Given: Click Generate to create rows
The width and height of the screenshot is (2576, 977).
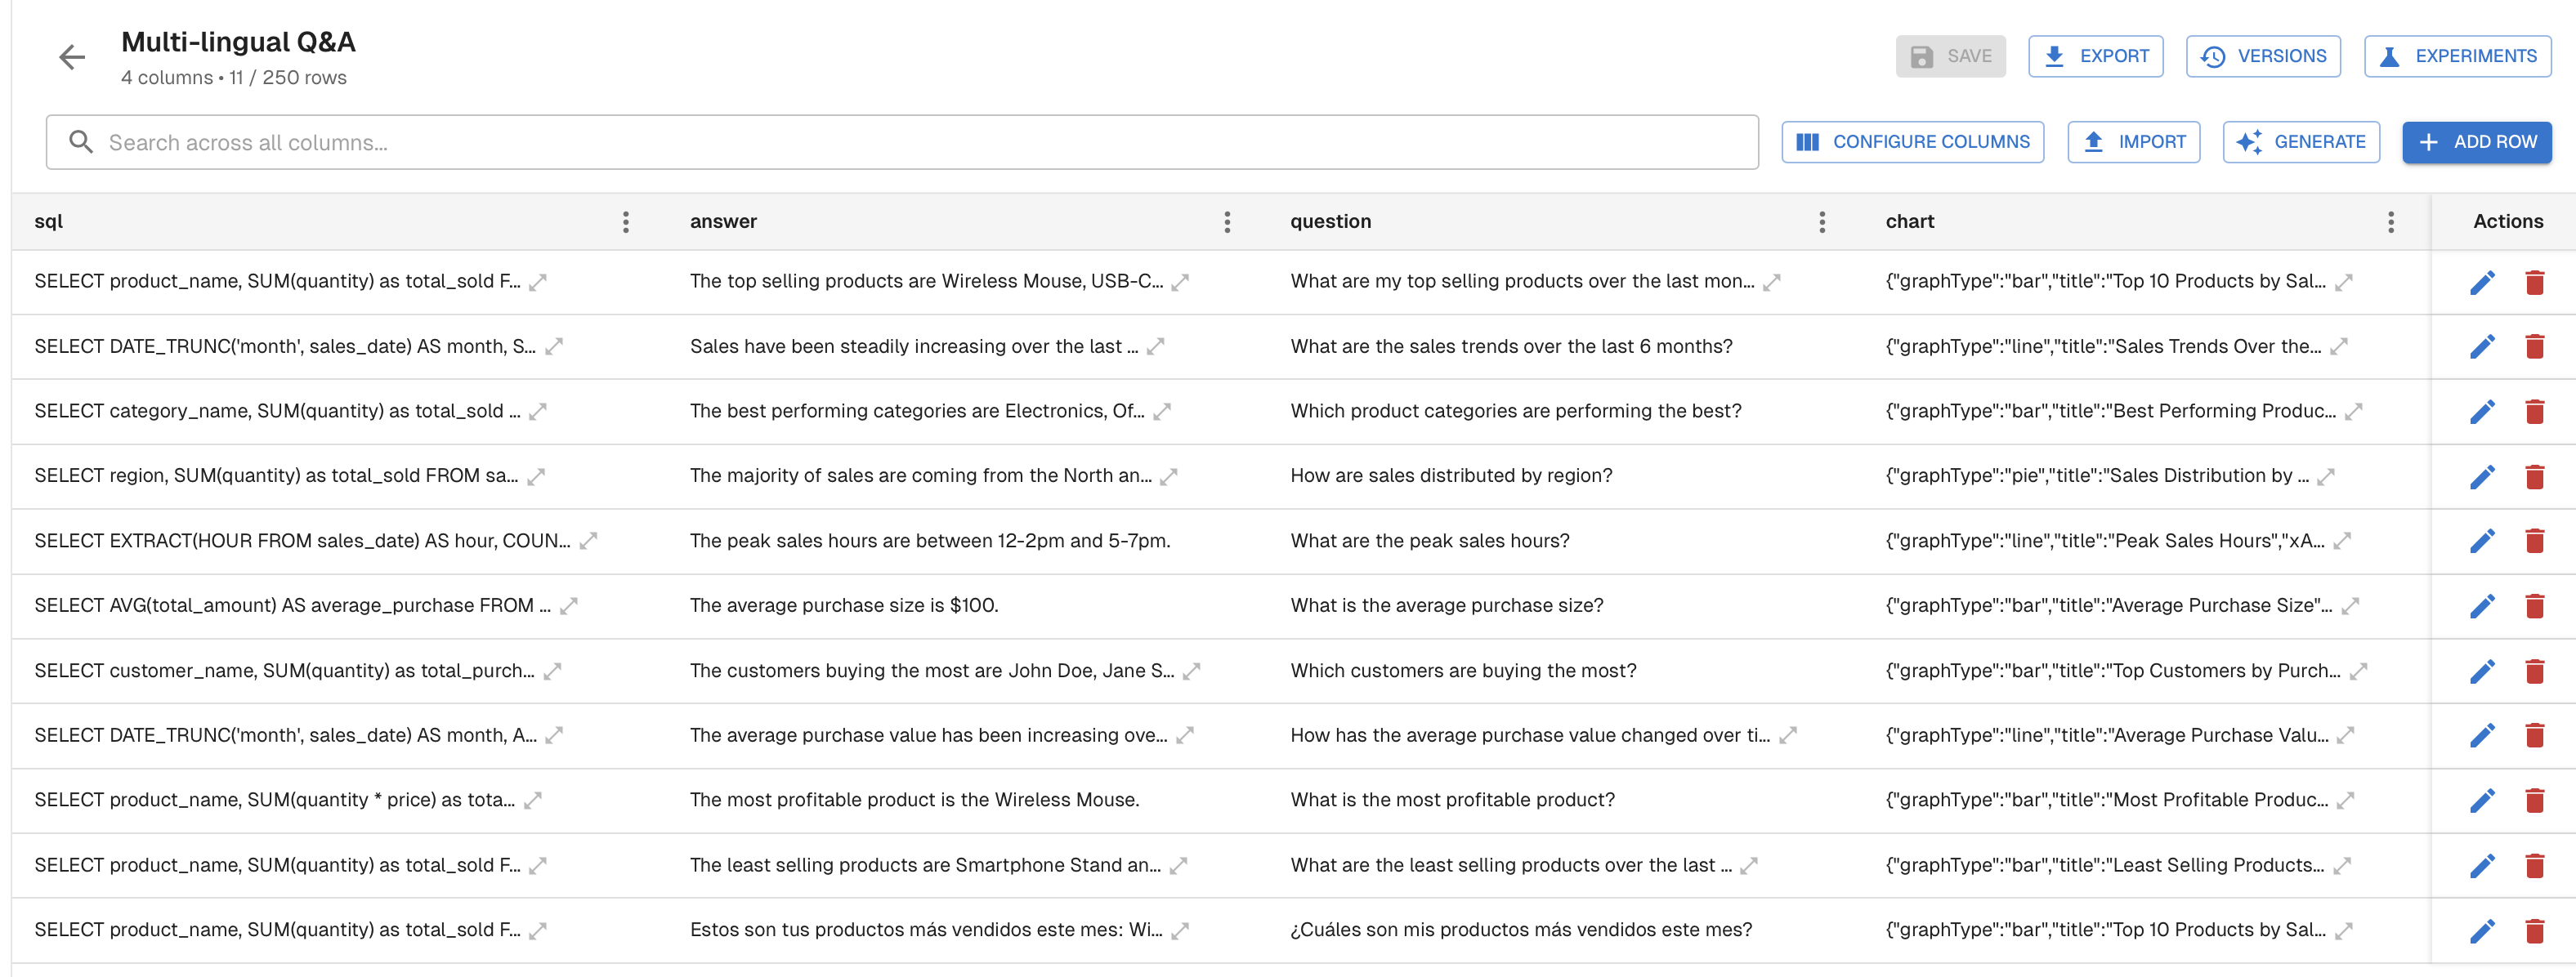Looking at the screenshot, I should (x=2300, y=142).
